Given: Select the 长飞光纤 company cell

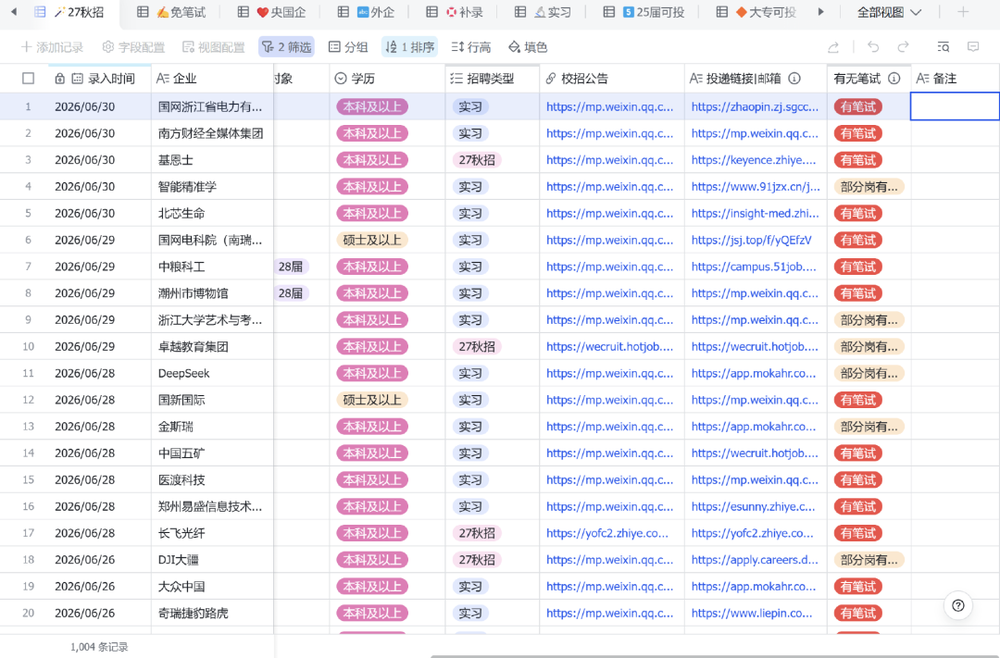Looking at the screenshot, I should 212,533.
